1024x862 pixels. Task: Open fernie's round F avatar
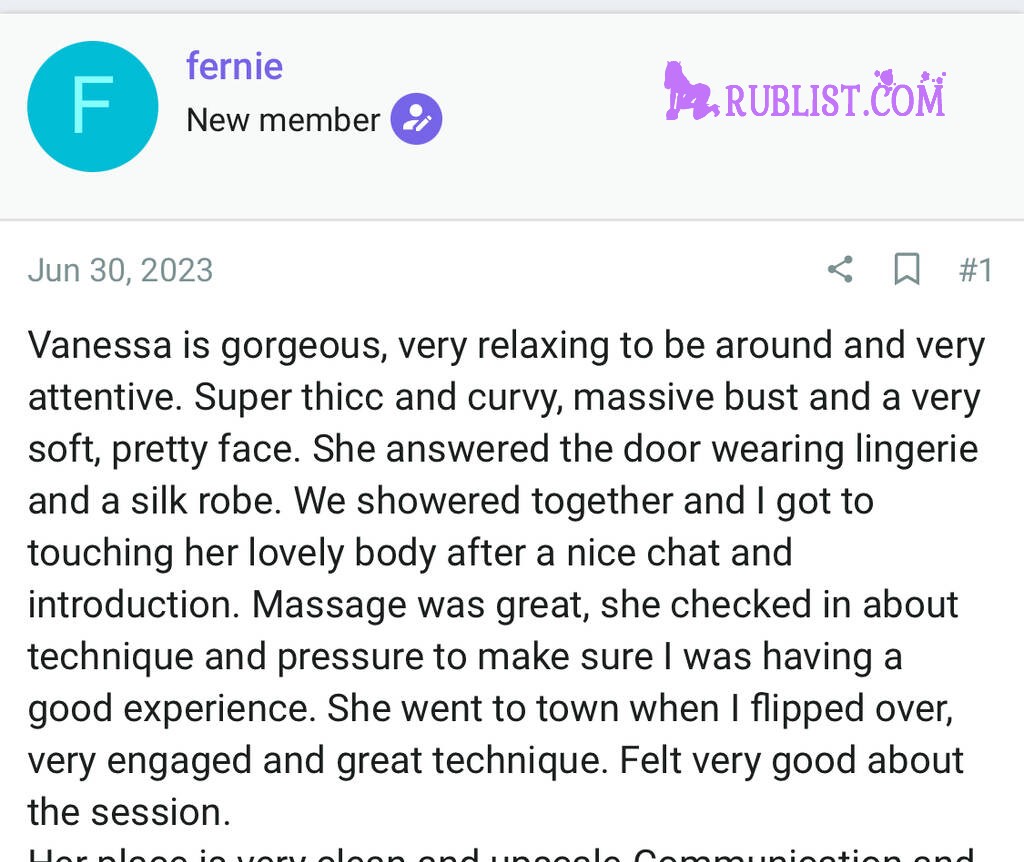93,106
